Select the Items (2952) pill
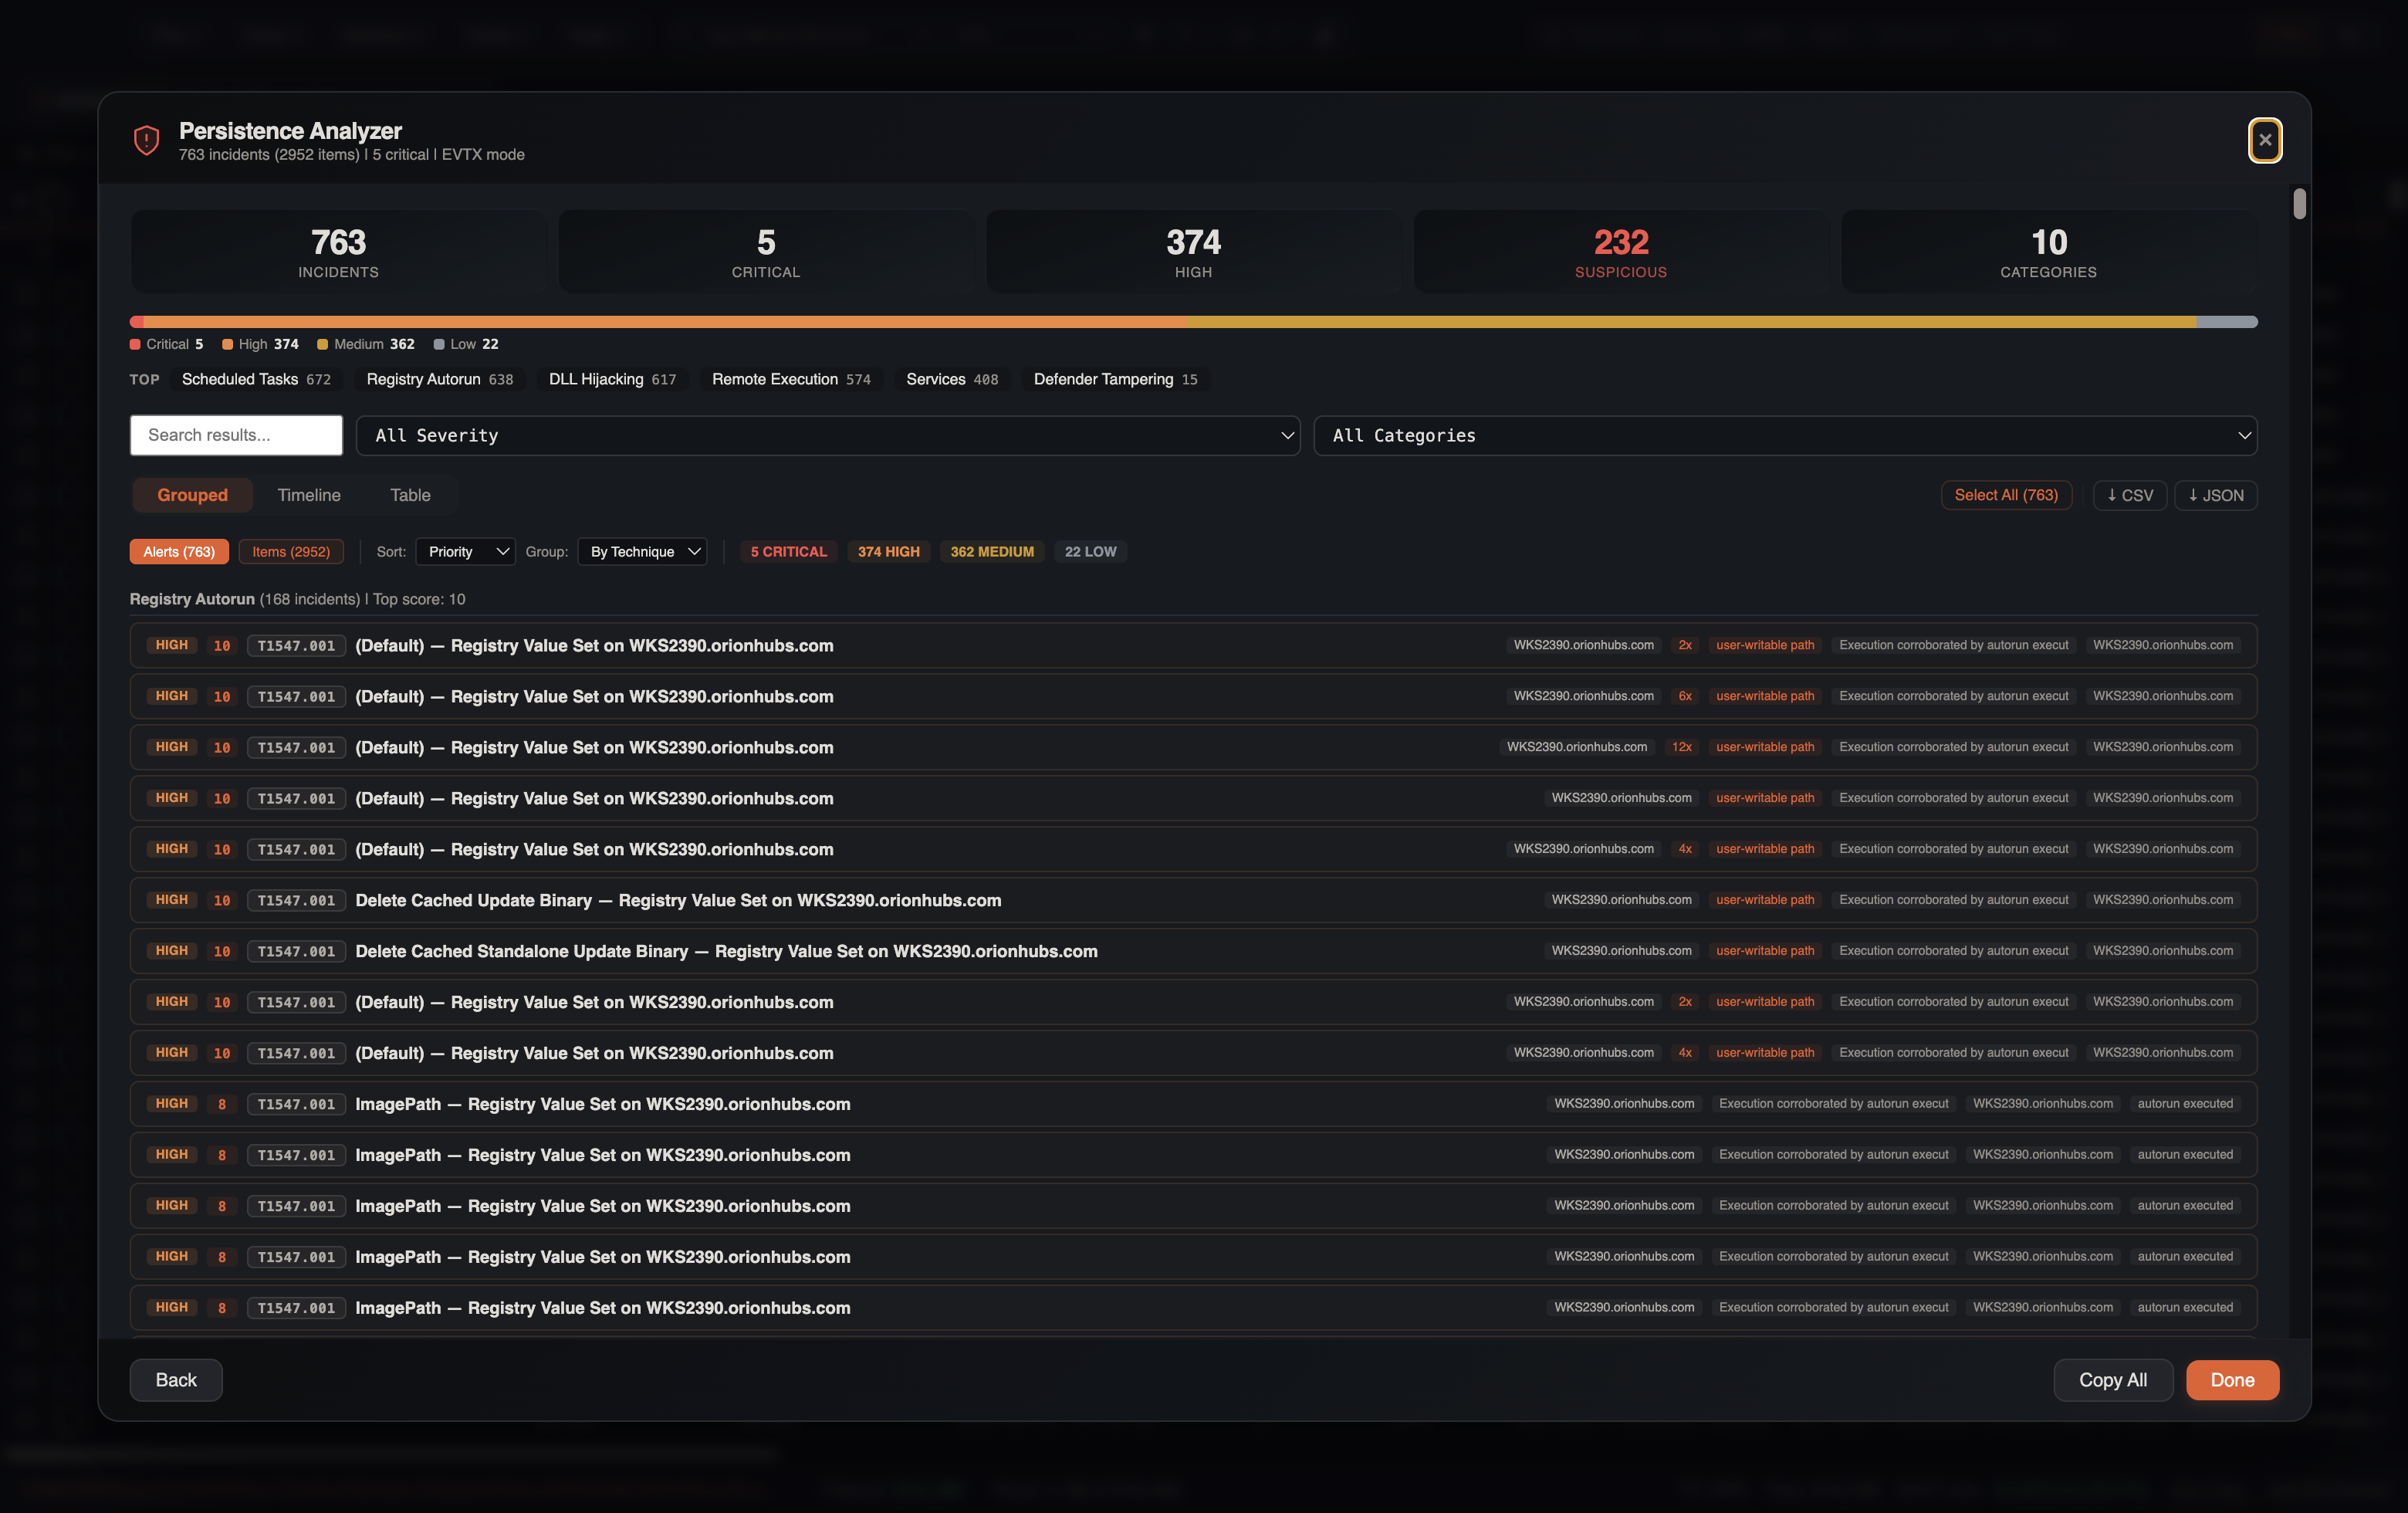The height and width of the screenshot is (1513, 2408). 291,551
